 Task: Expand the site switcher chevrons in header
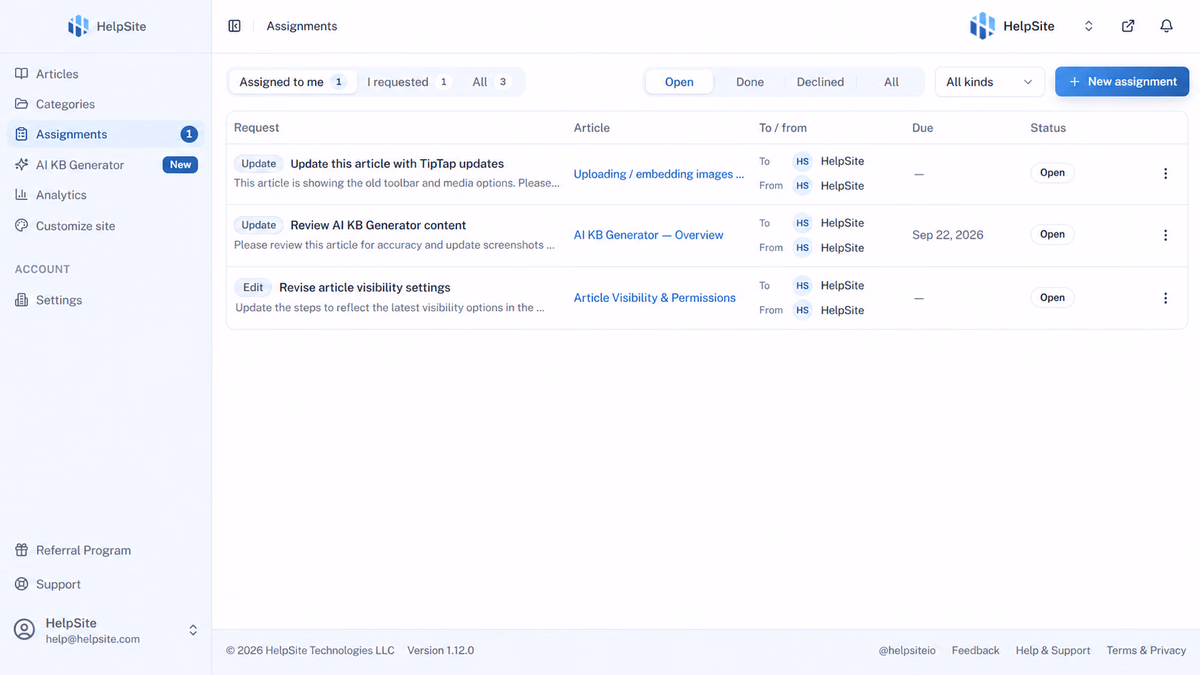[1089, 26]
